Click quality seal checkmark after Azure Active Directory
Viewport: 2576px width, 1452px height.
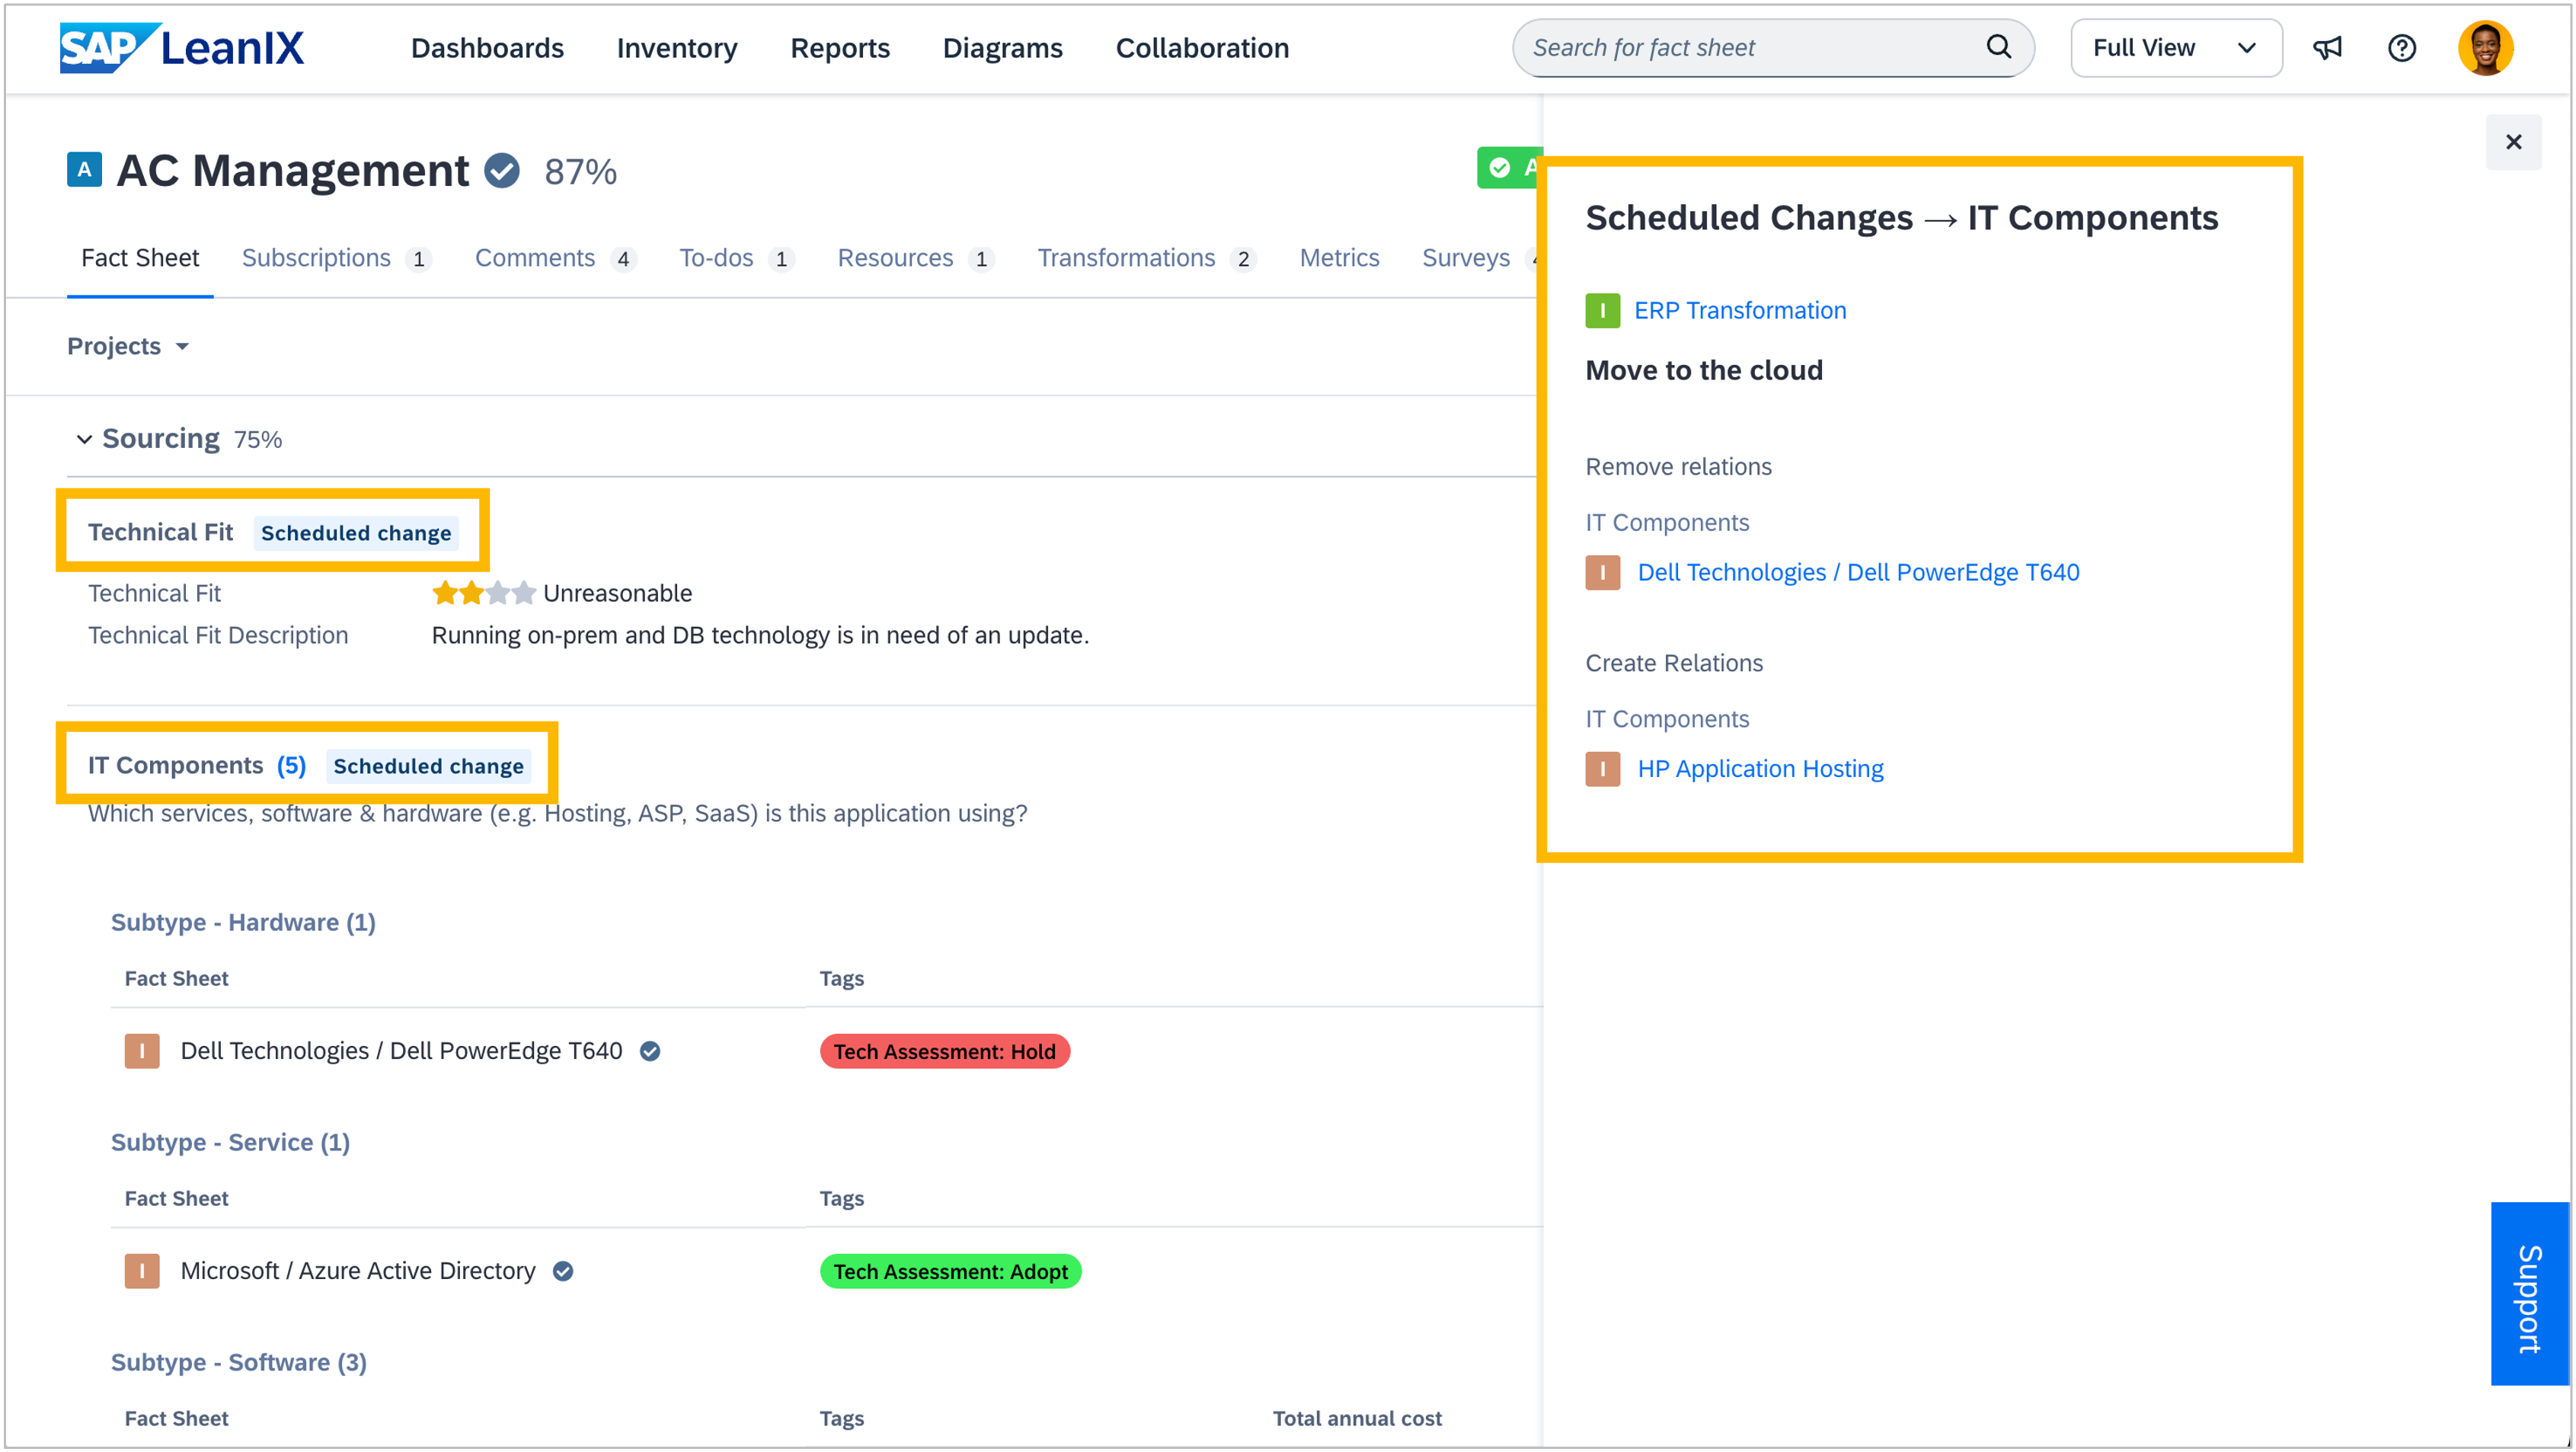pos(563,1271)
